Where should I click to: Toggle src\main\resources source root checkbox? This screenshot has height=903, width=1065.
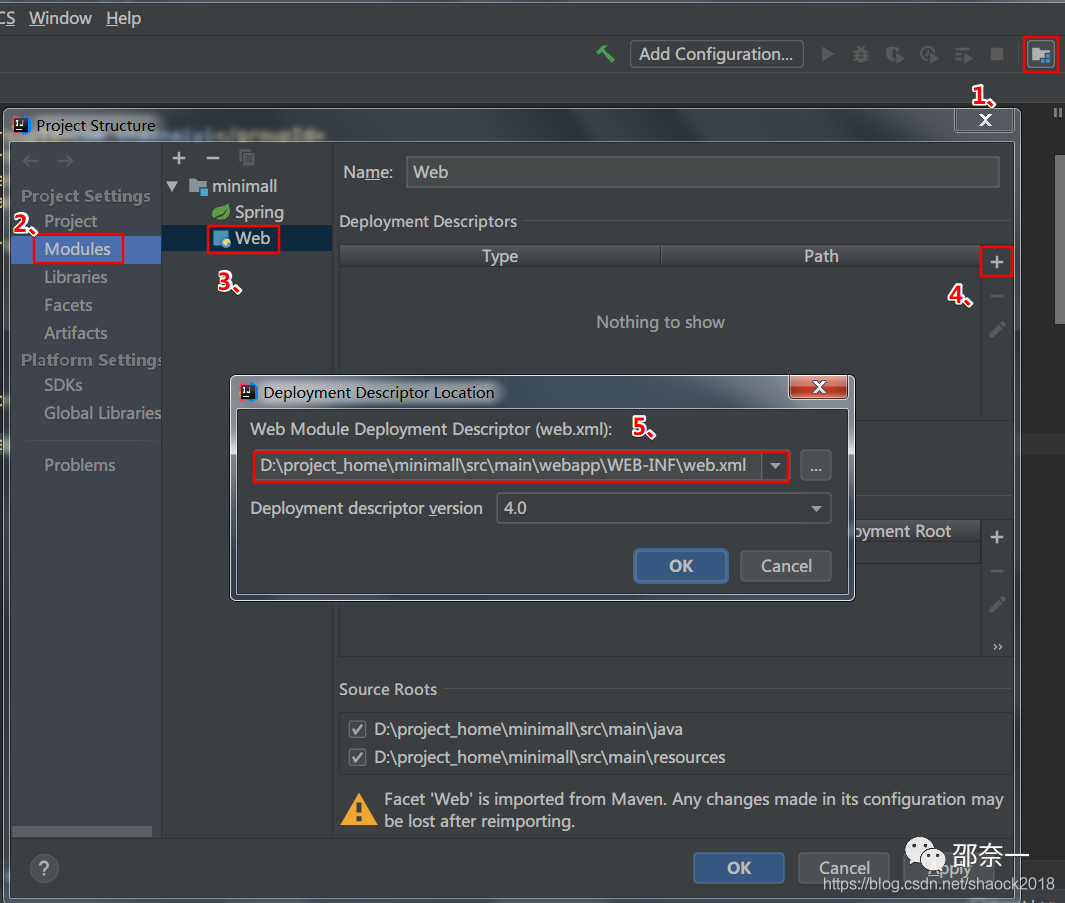click(357, 758)
